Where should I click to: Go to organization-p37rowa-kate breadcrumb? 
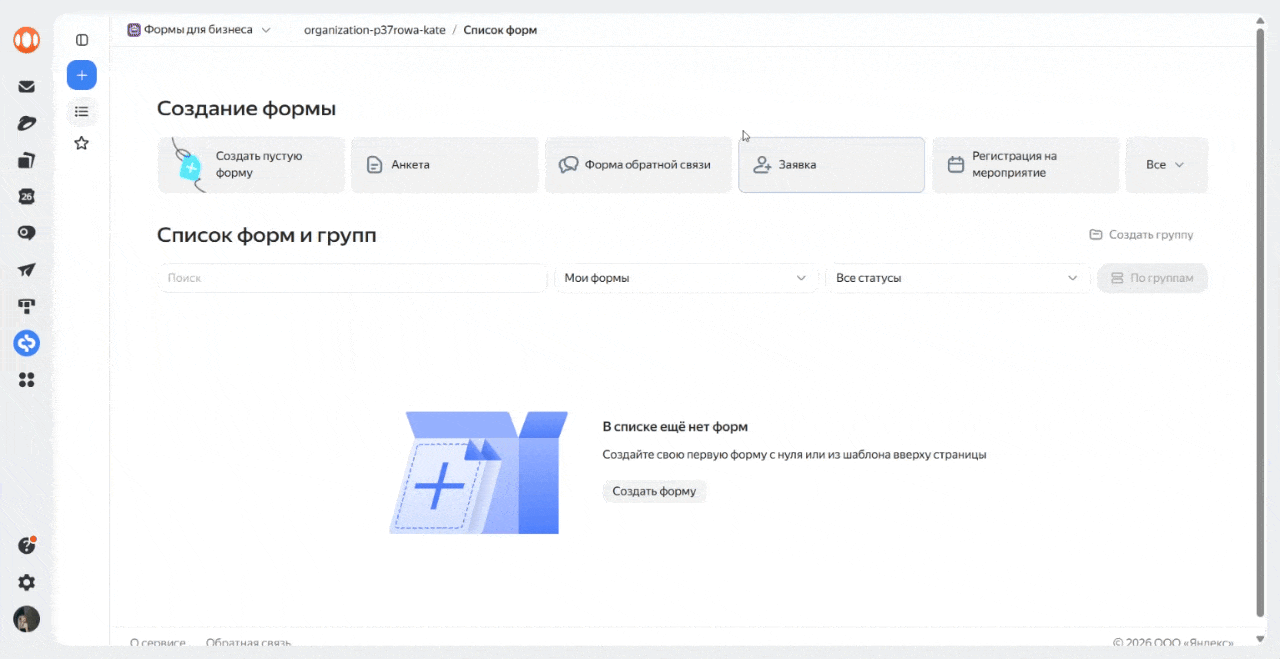pyautogui.click(x=375, y=30)
